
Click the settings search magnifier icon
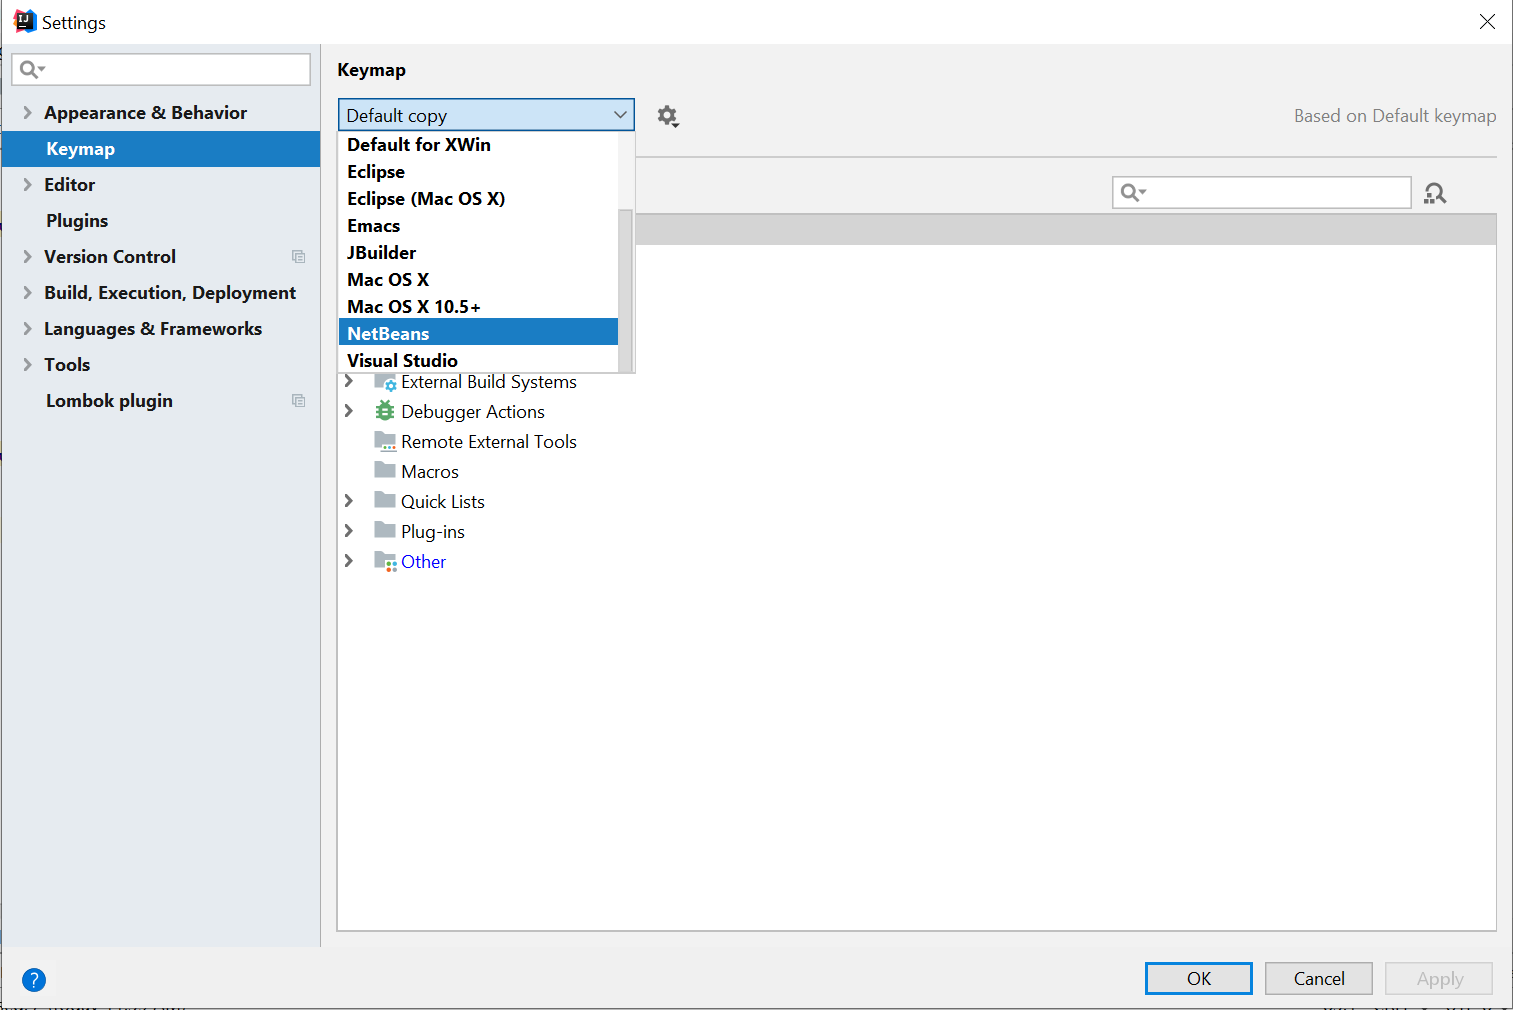click(x=32, y=69)
